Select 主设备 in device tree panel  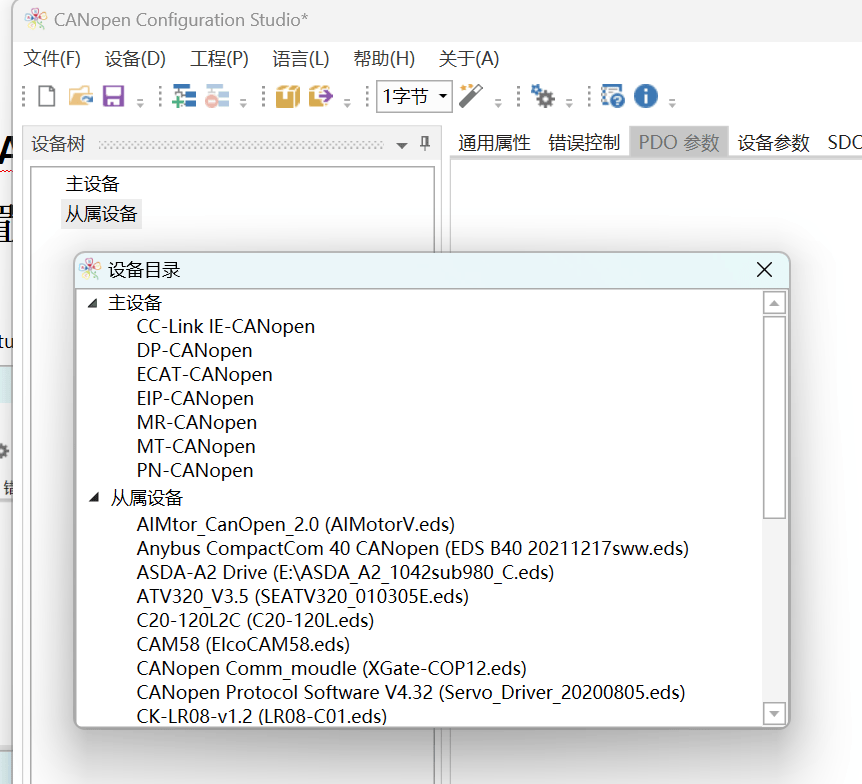coord(92,184)
